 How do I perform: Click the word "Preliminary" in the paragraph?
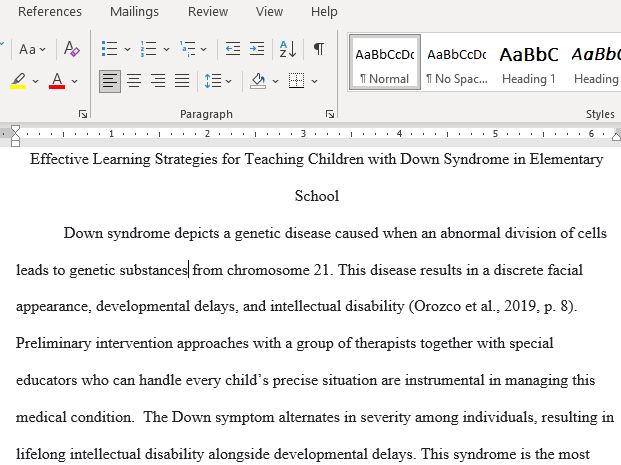point(53,343)
